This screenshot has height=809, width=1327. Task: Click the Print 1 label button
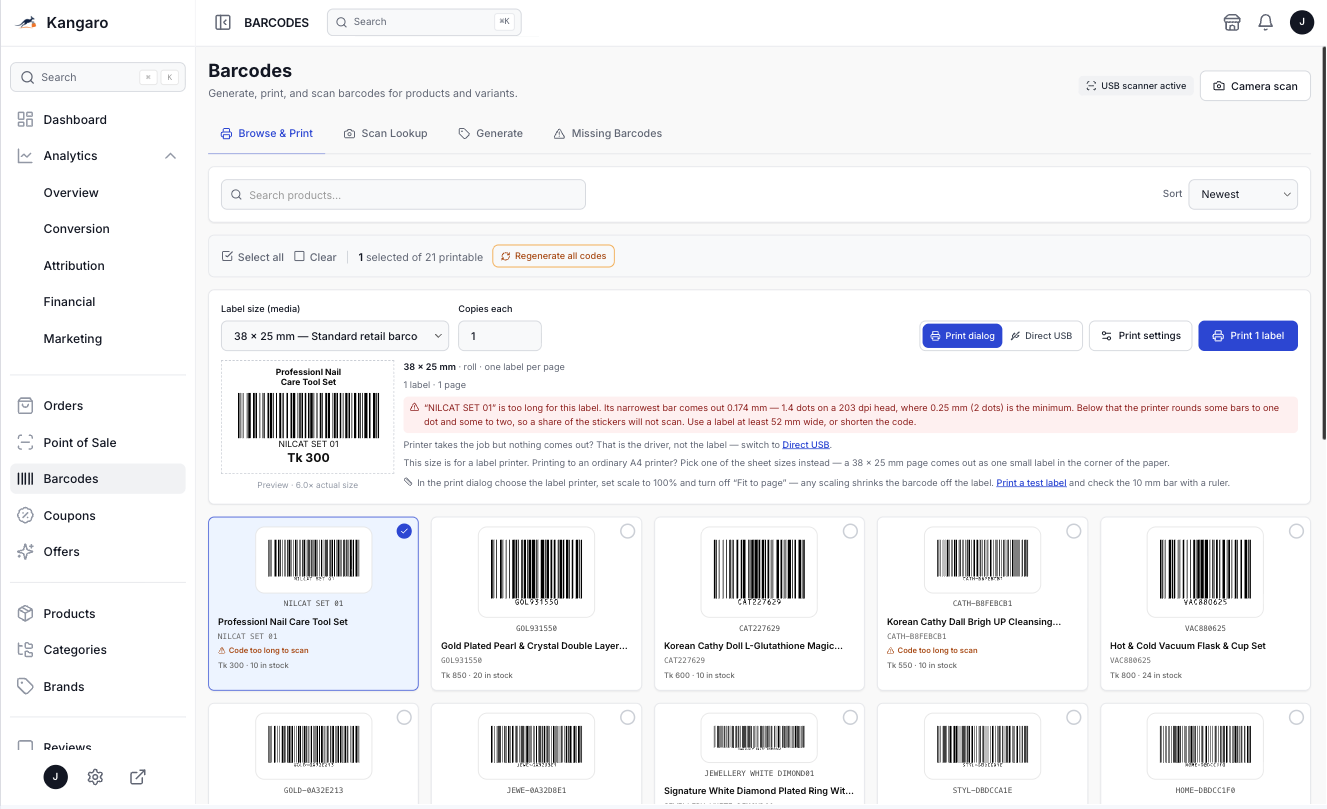tap(1248, 336)
